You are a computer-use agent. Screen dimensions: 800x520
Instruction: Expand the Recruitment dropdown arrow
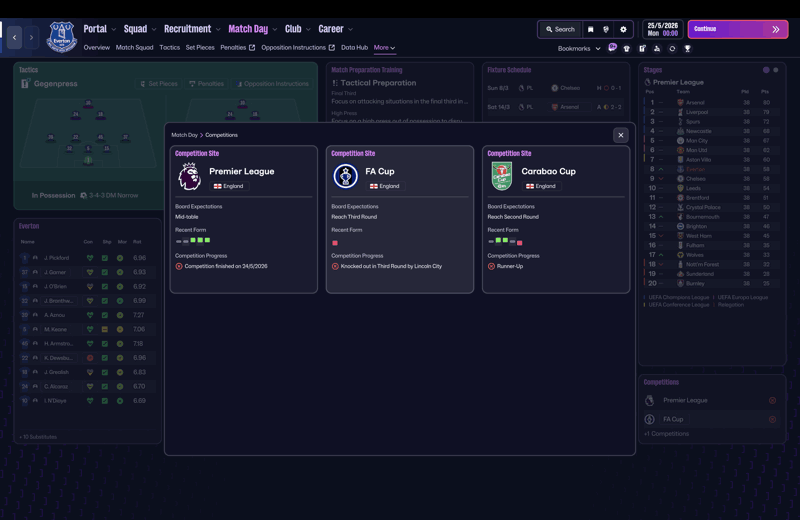pyautogui.click(x=218, y=30)
